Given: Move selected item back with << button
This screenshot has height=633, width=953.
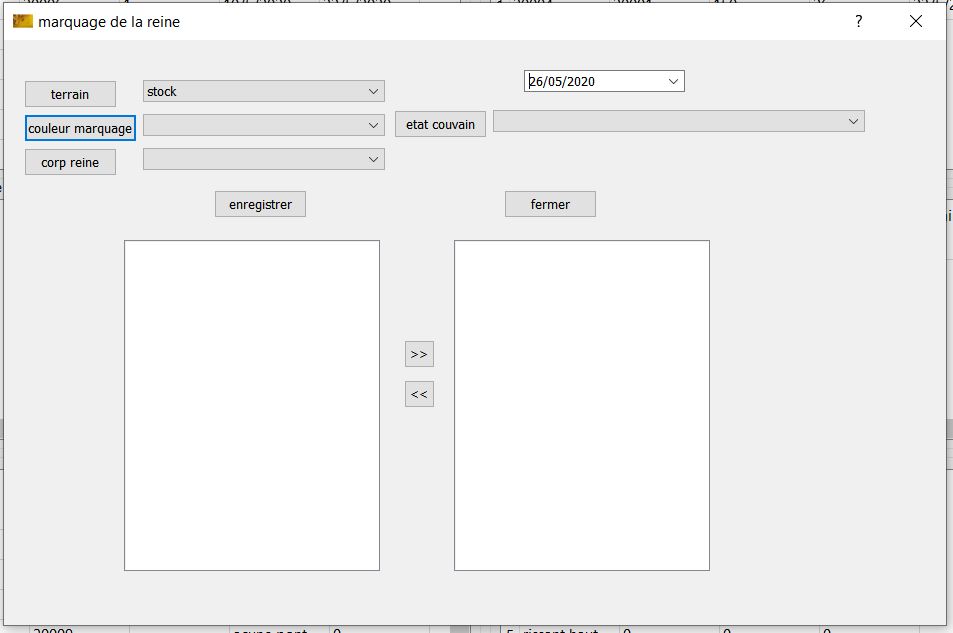Looking at the screenshot, I should click(x=419, y=394).
